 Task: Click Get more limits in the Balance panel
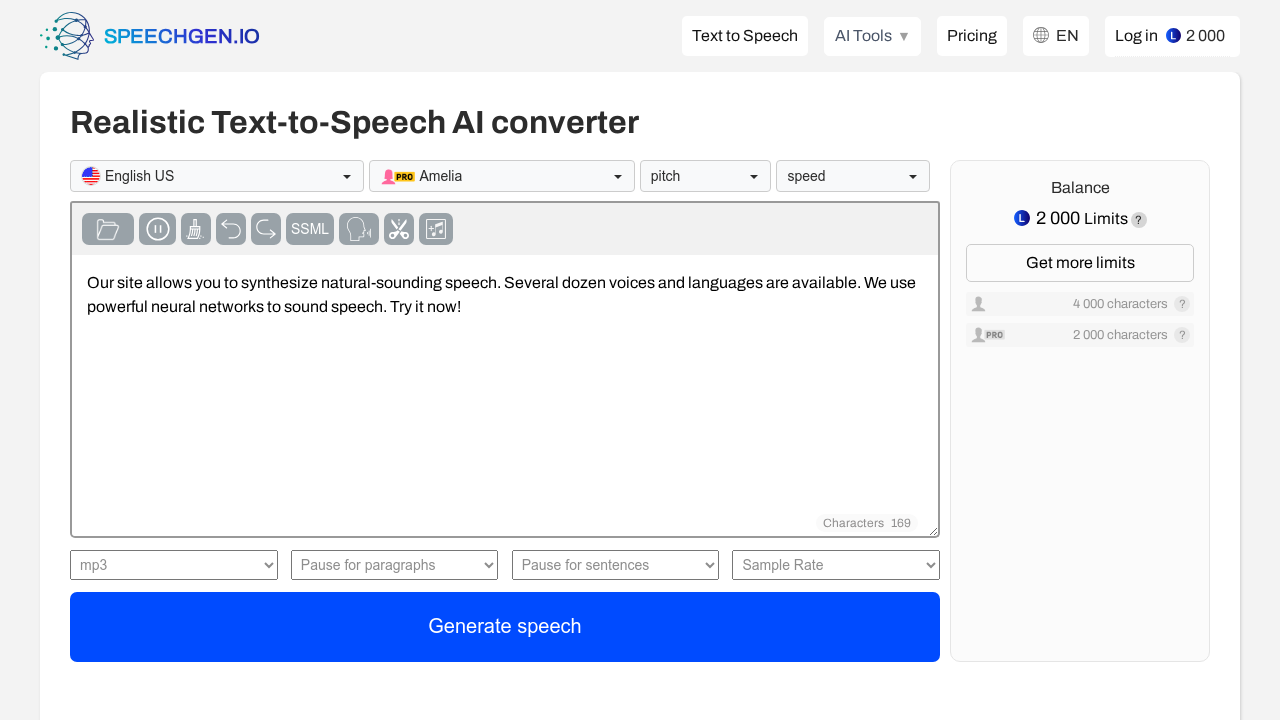[1079, 263]
